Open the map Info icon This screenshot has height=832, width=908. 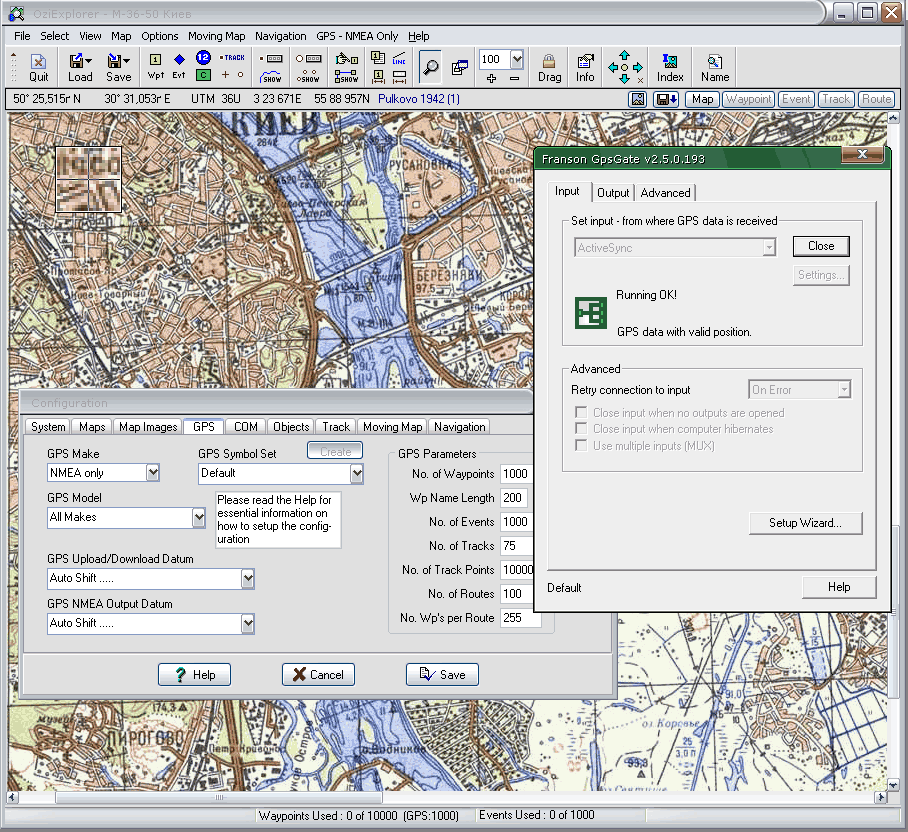pyautogui.click(x=585, y=67)
